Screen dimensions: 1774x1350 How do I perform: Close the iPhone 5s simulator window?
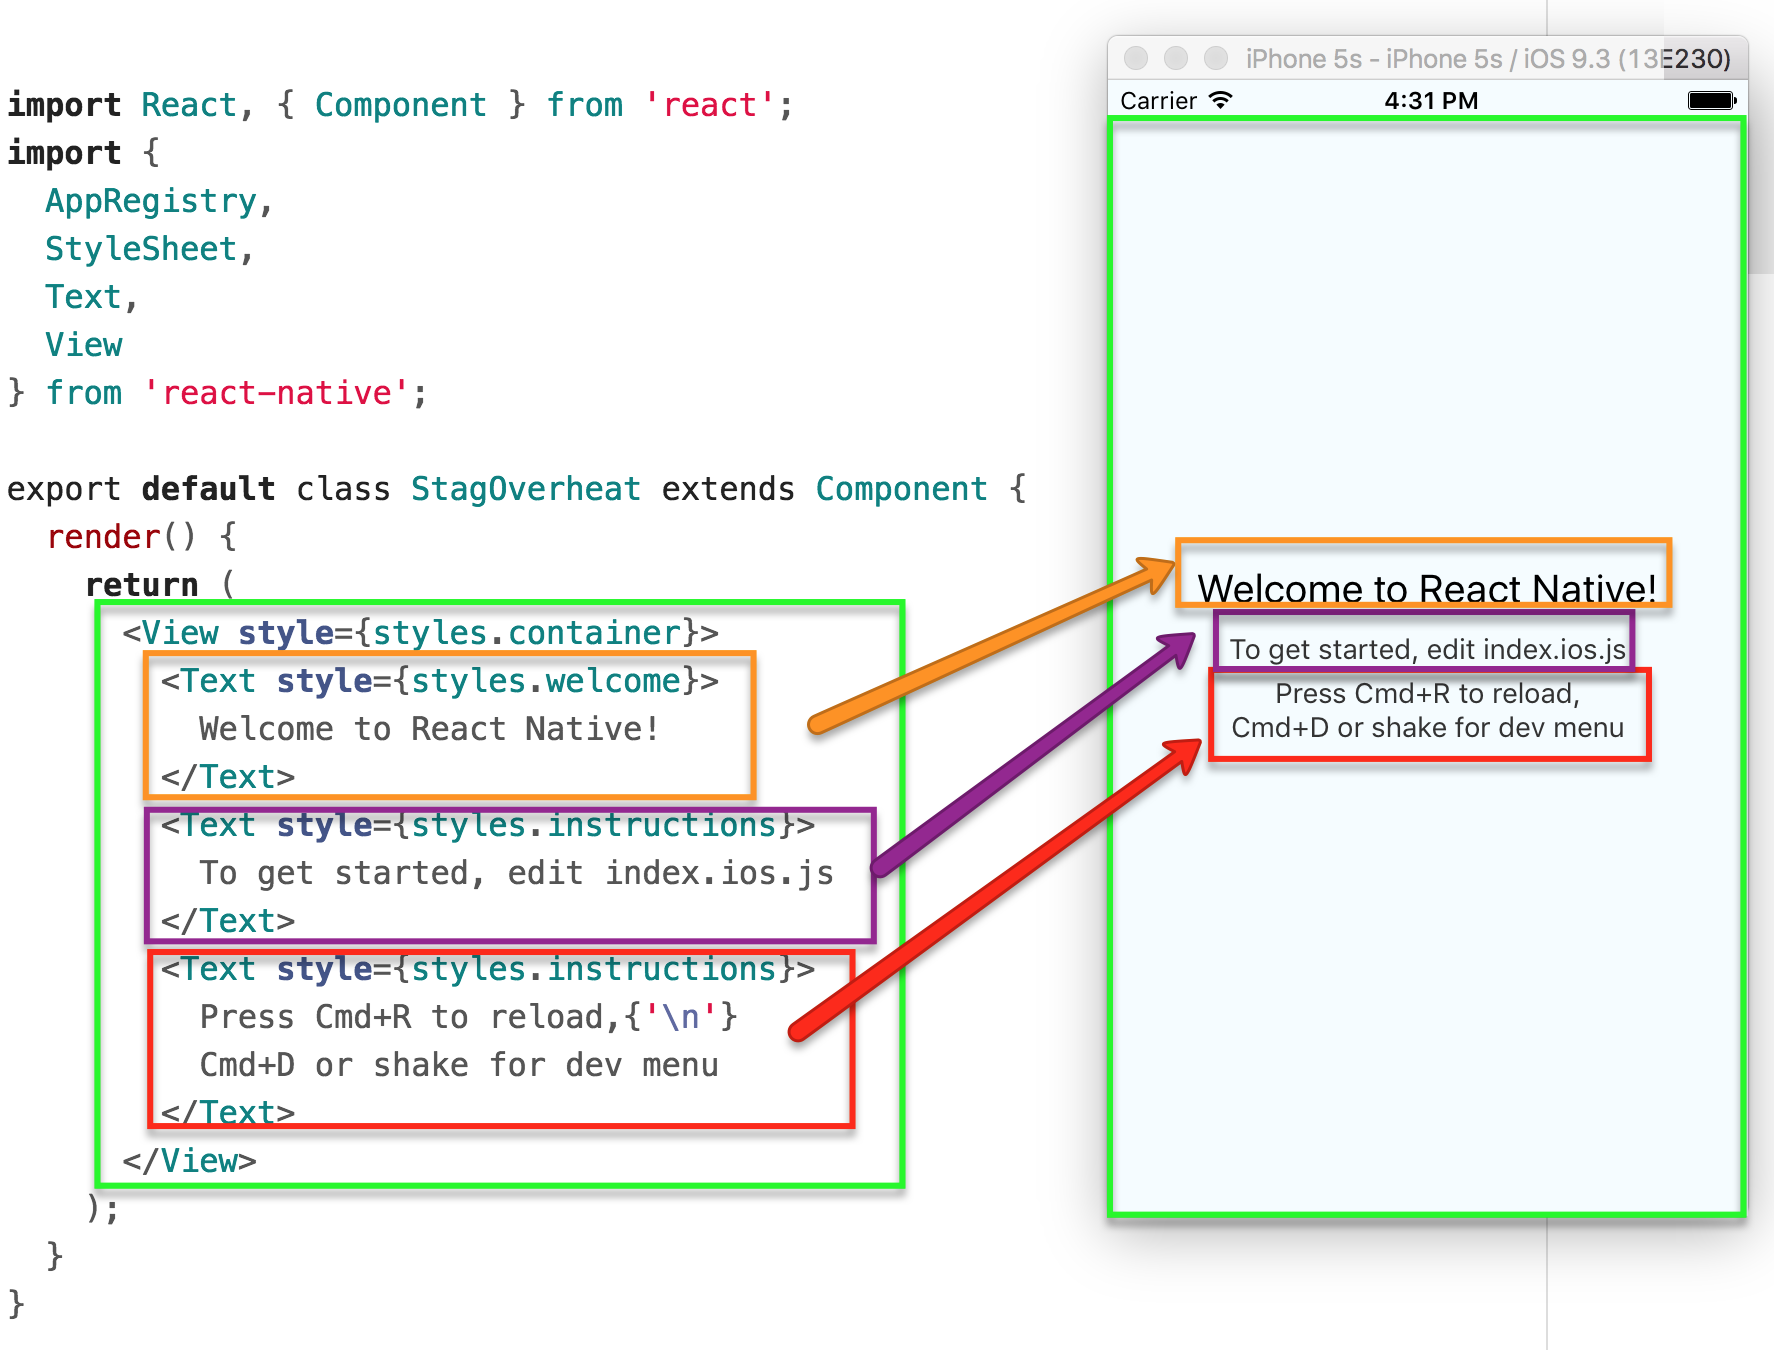coord(1136,58)
